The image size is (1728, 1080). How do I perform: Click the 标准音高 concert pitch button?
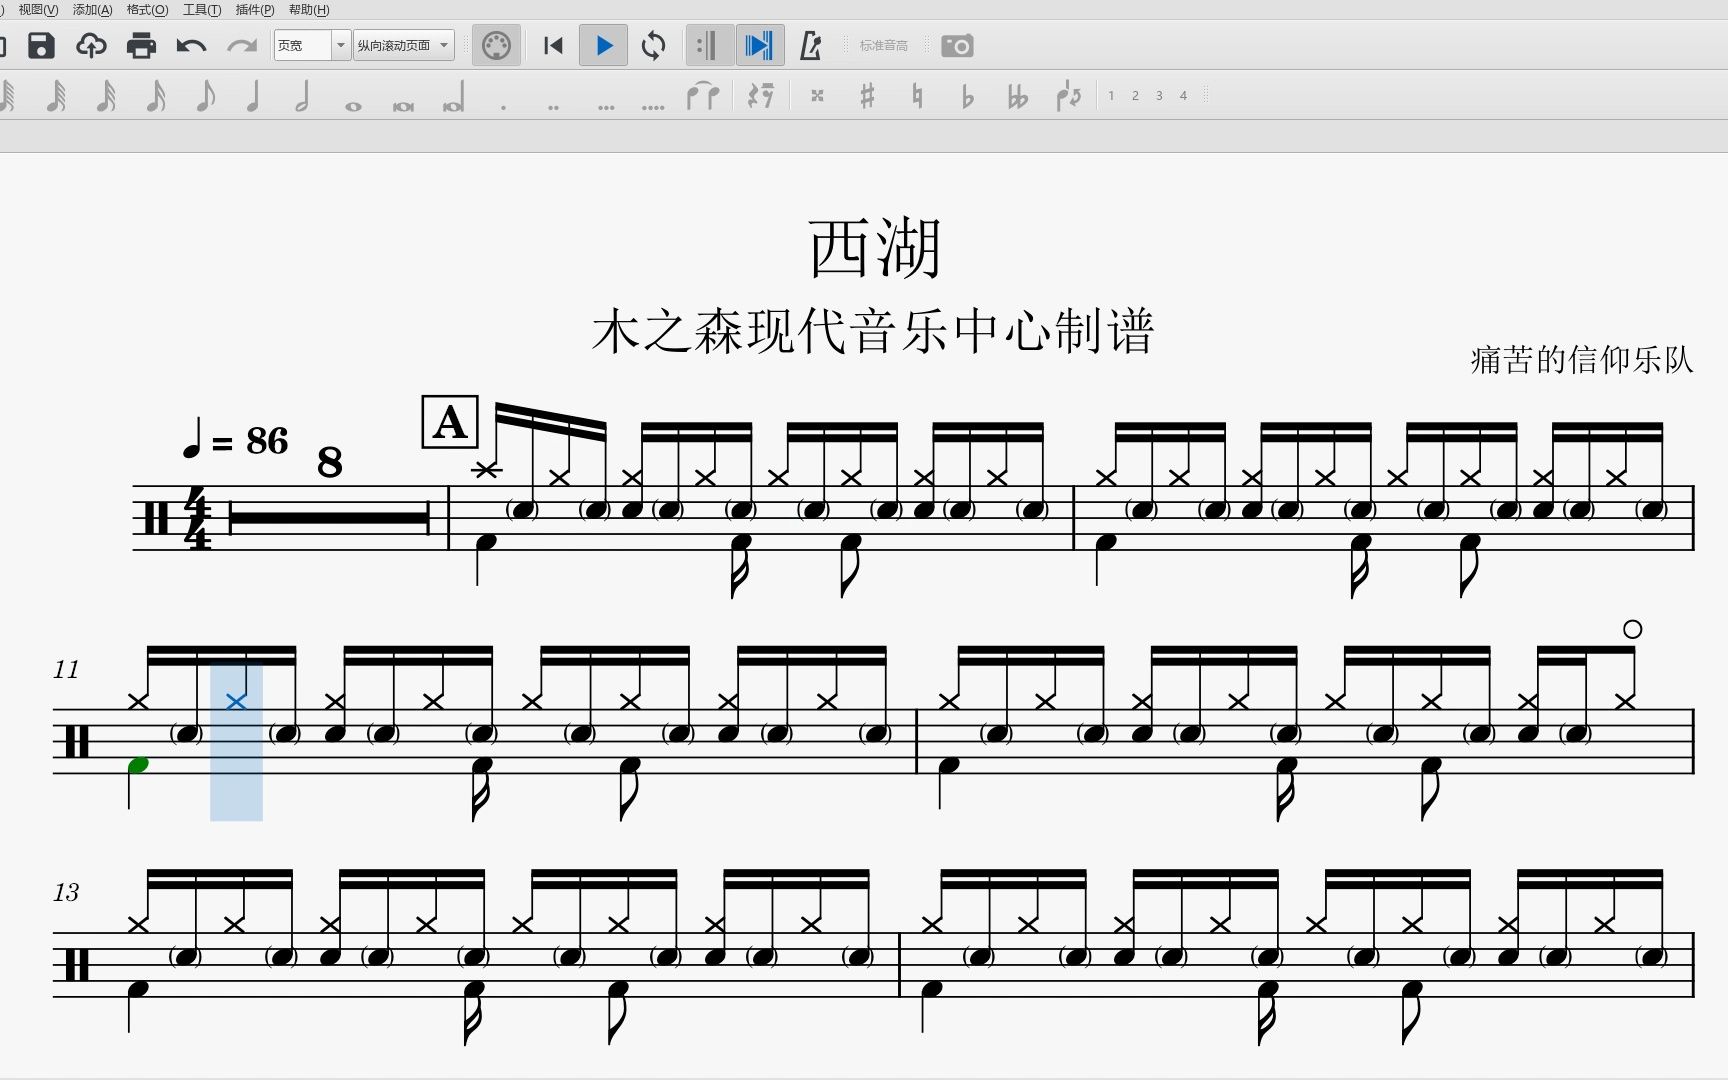click(884, 45)
